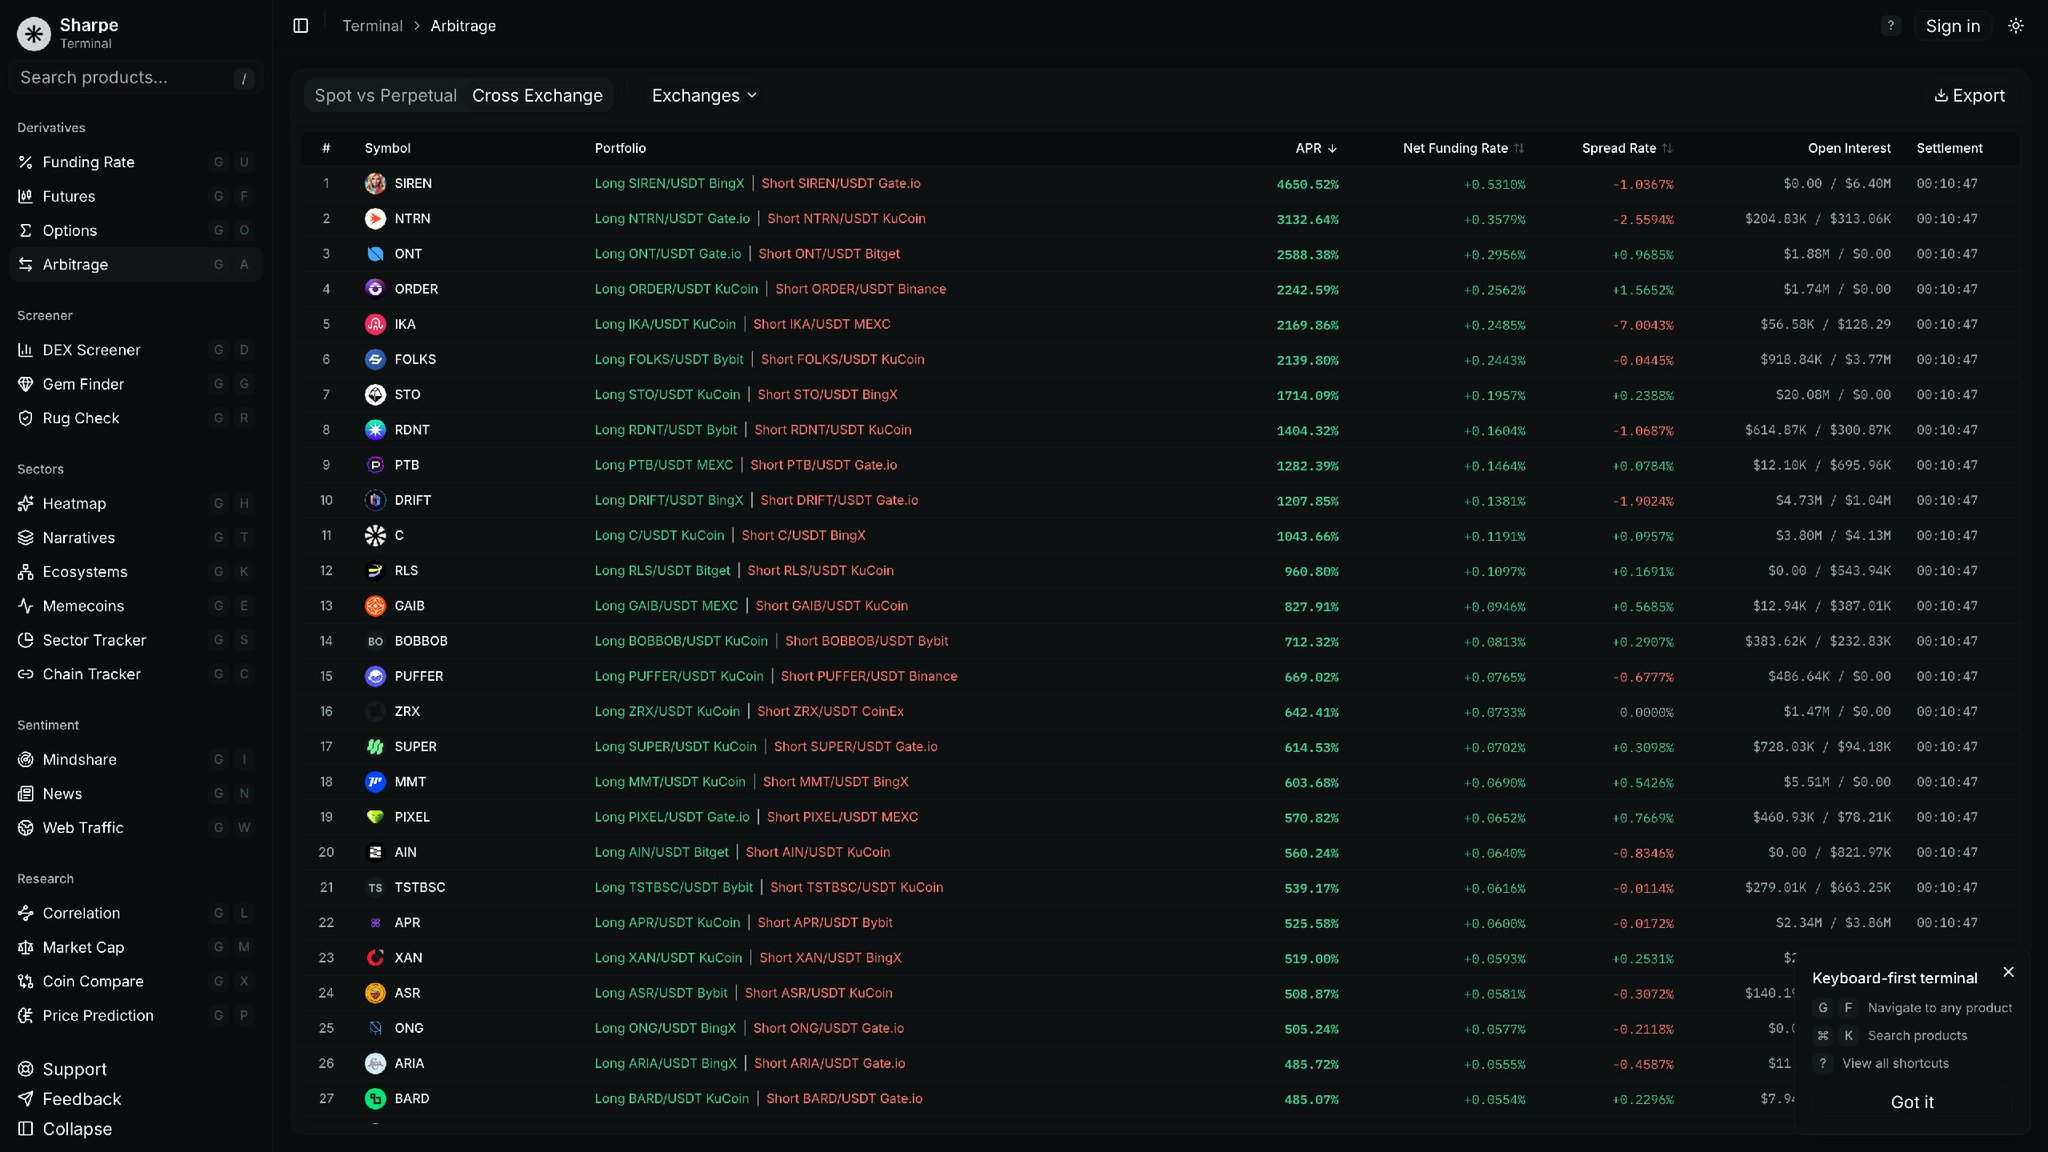The width and height of the screenshot is (2048, 1152).
Task: Click the Export button
Action: coord(1969,95)
